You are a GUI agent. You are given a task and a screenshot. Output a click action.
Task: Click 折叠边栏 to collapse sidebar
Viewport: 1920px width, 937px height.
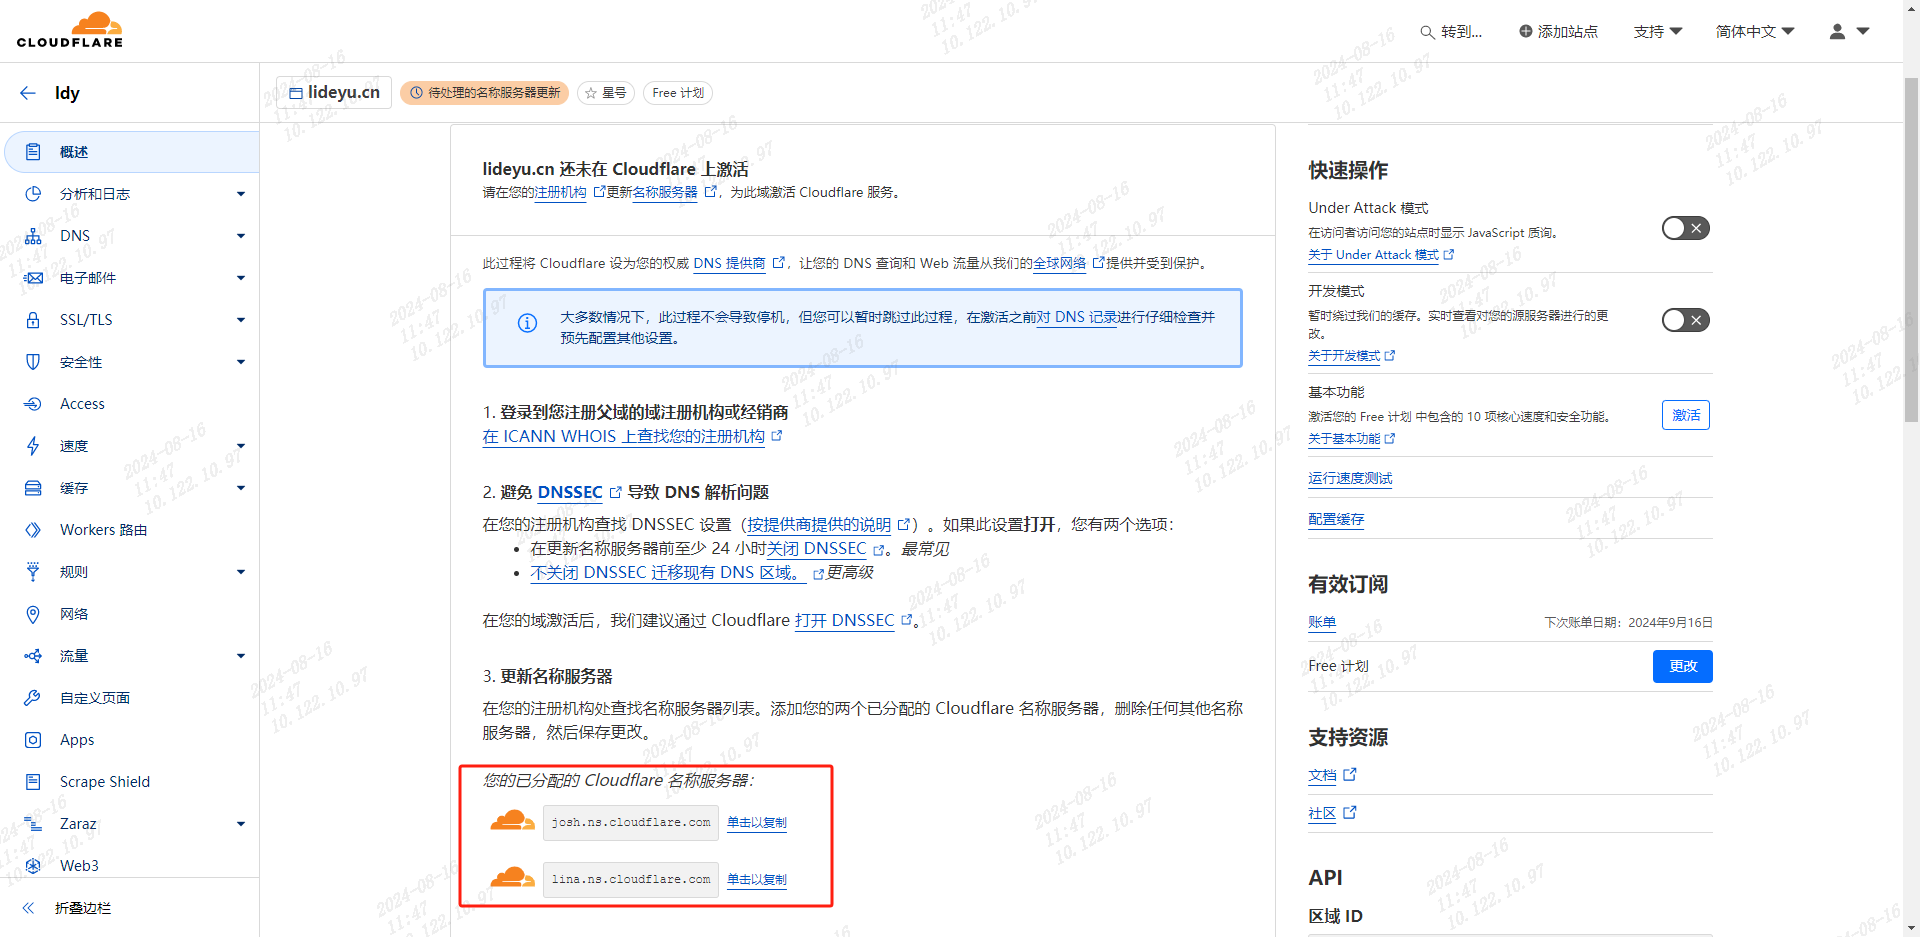click(x=83, y=908)
